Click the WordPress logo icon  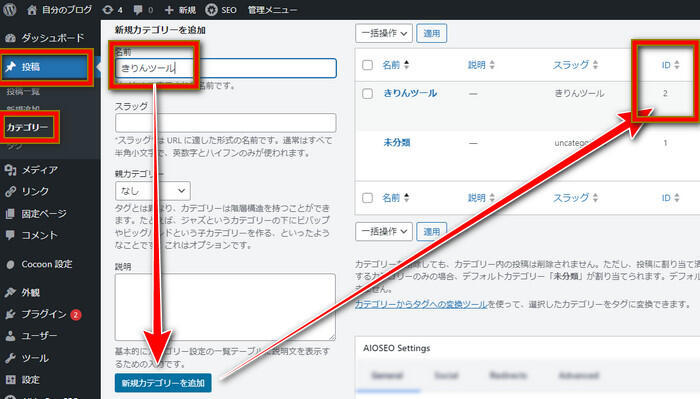pyautogui.click(x=10, y=9)
